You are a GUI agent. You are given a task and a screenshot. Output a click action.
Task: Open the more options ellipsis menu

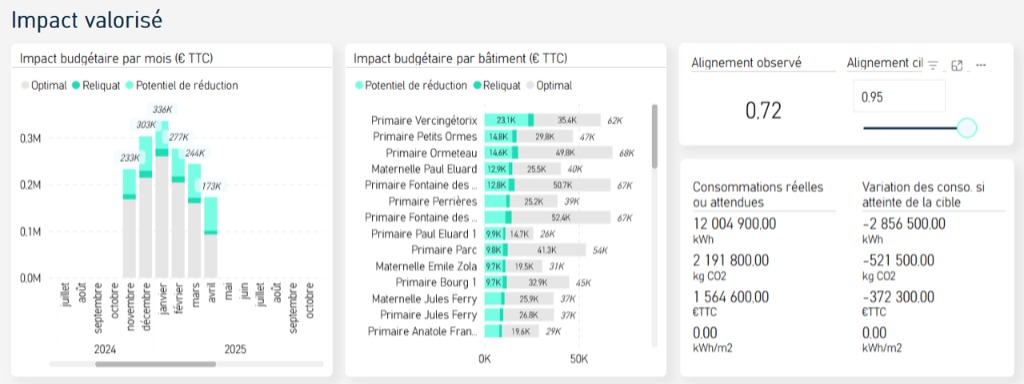coord(980,65)
